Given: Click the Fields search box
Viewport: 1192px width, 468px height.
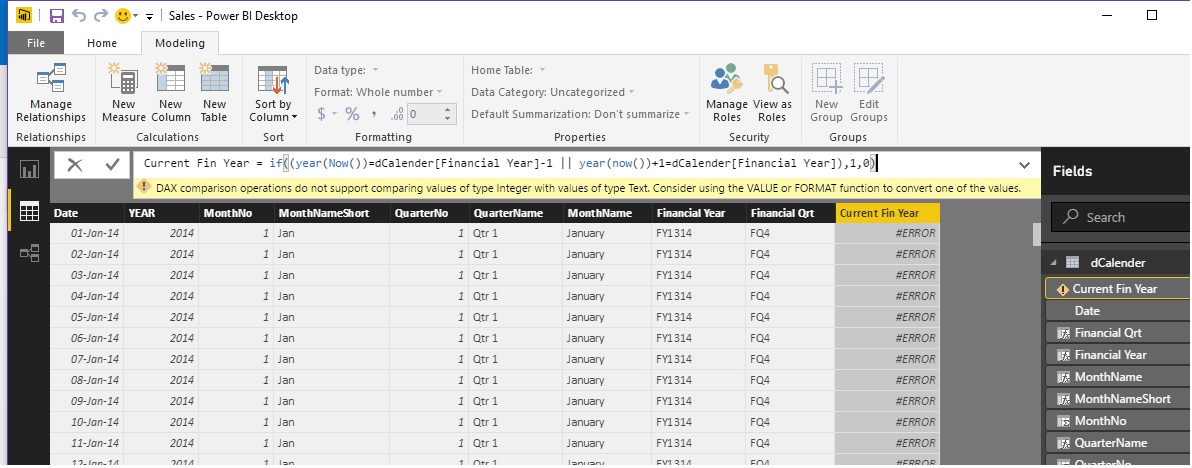Looking at the screenshot, I should tap(1121, 217).
